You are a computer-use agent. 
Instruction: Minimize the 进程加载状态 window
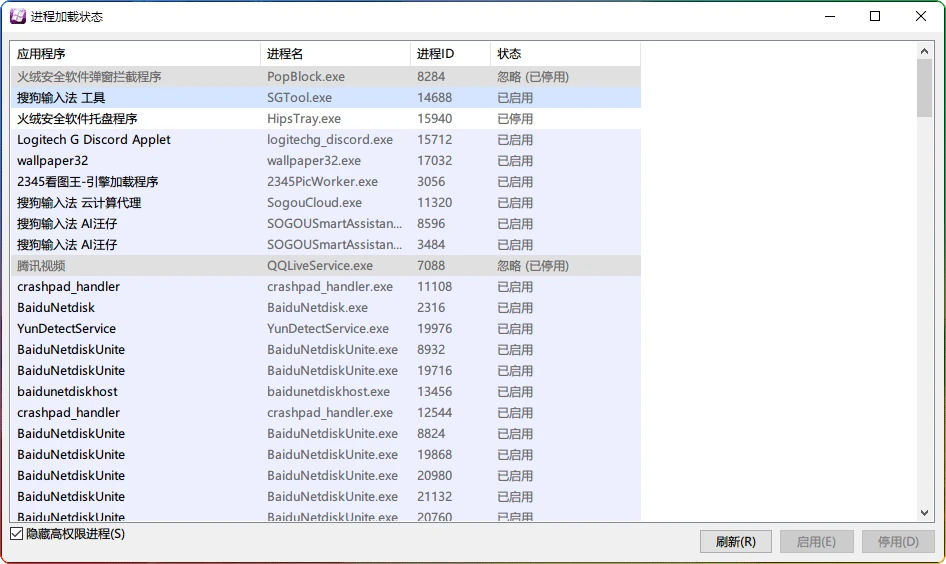830,16
